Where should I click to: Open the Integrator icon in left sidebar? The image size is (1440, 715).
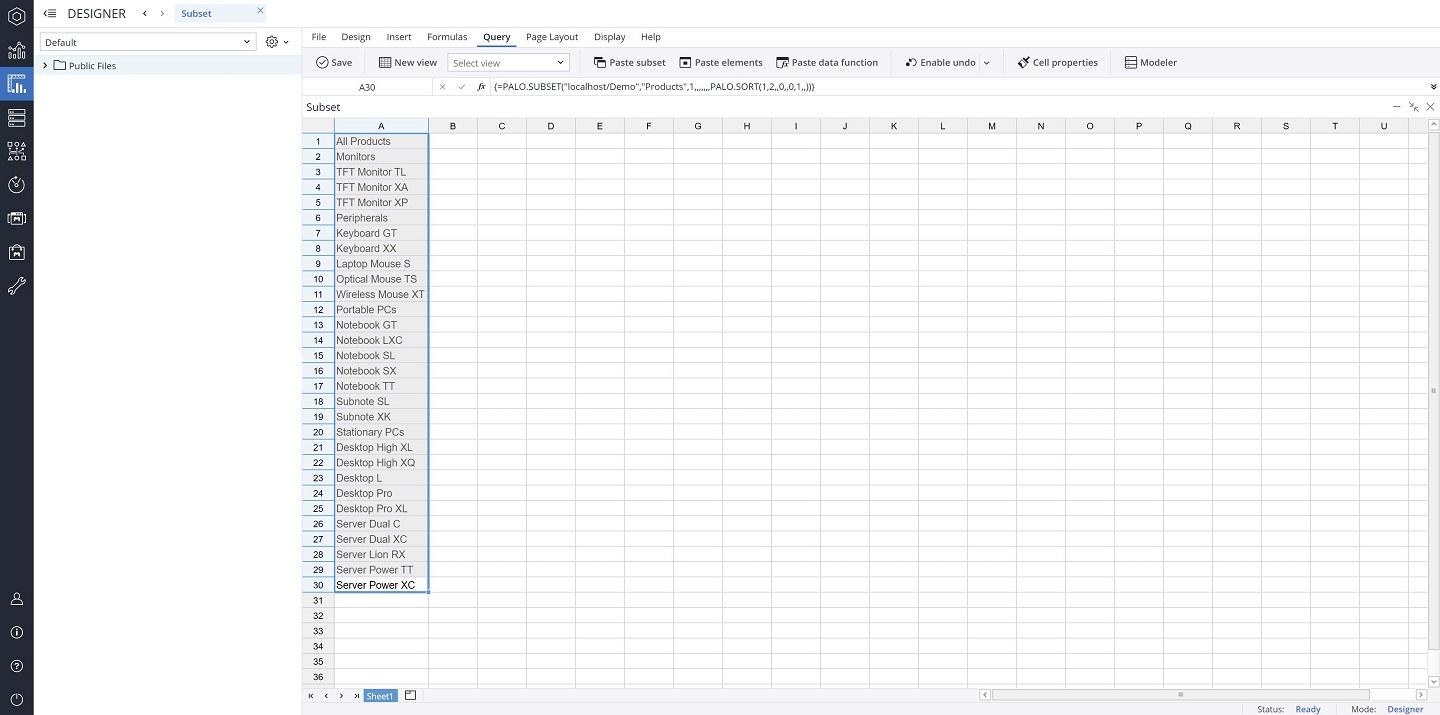pyautogui.click(x=16, y=152)
